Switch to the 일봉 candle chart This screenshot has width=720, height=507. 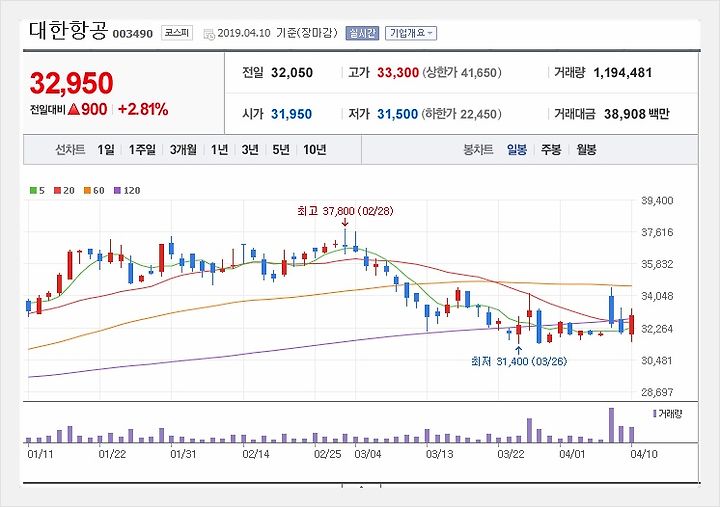click(x=517, y=150)
